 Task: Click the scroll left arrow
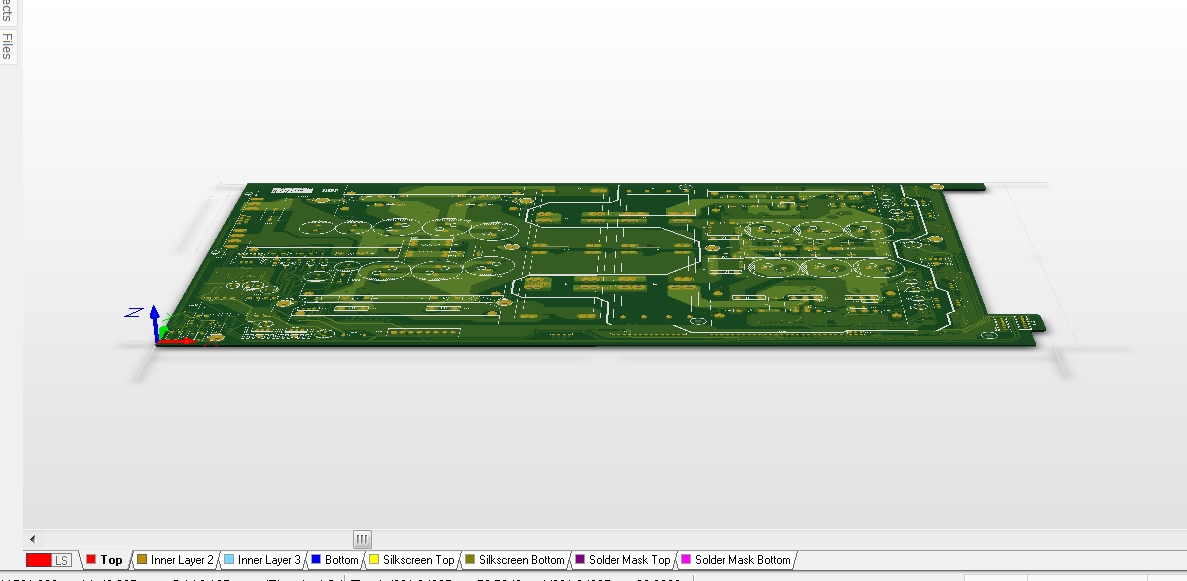point(32,540)
